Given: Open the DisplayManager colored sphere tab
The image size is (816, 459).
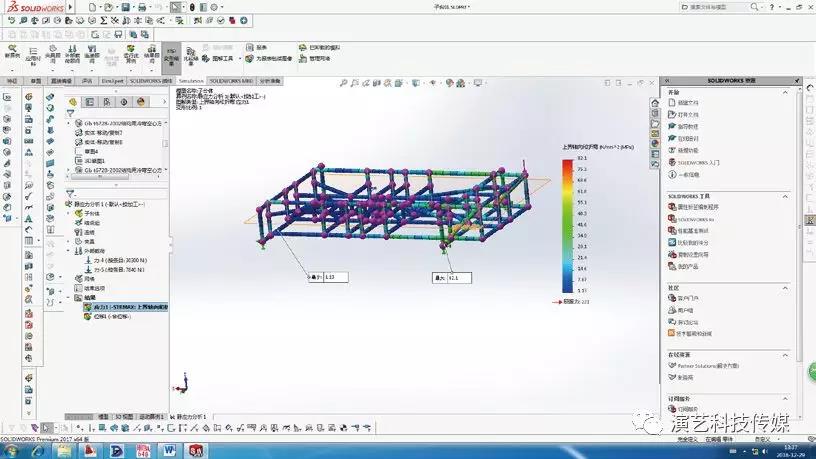Looking at the screenshot, I should (141, 102).
